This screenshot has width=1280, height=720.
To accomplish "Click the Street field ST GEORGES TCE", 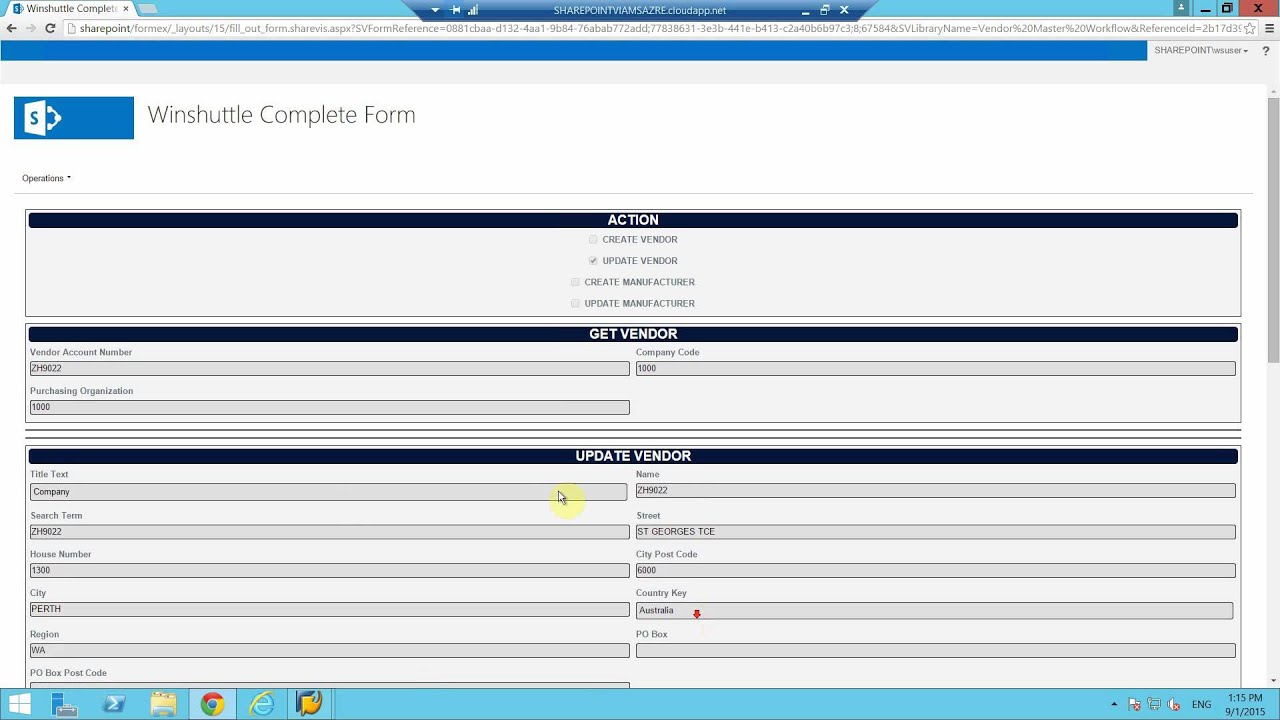I will (935, 531).
